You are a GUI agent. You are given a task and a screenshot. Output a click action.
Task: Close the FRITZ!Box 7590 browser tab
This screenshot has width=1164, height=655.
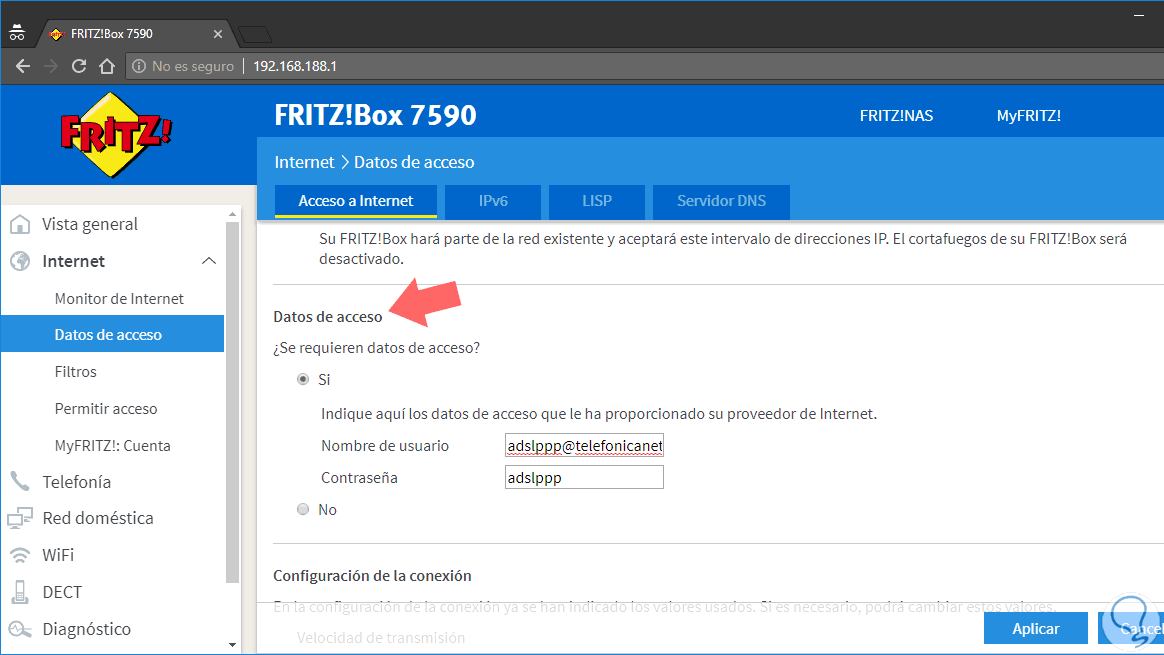[x=218, y=34]
